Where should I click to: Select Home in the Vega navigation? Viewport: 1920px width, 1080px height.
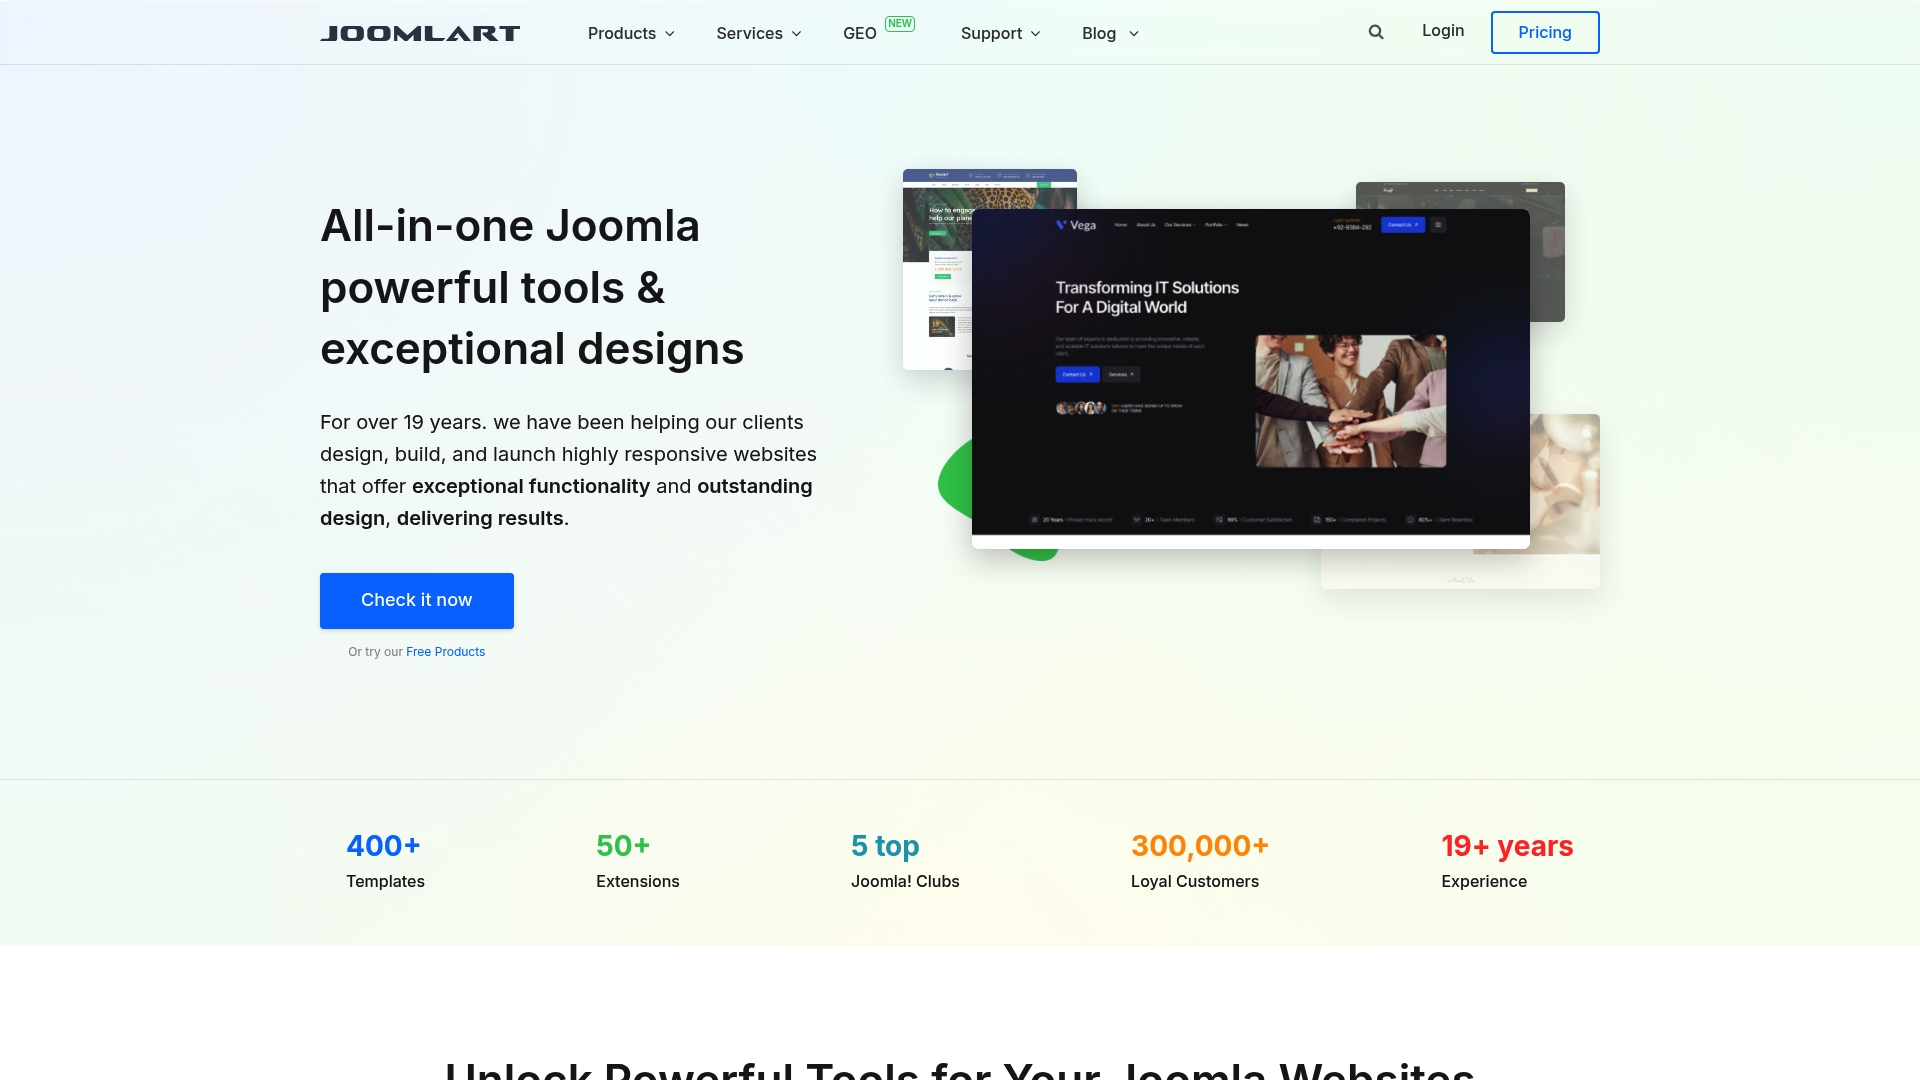tap(1120, 225)
